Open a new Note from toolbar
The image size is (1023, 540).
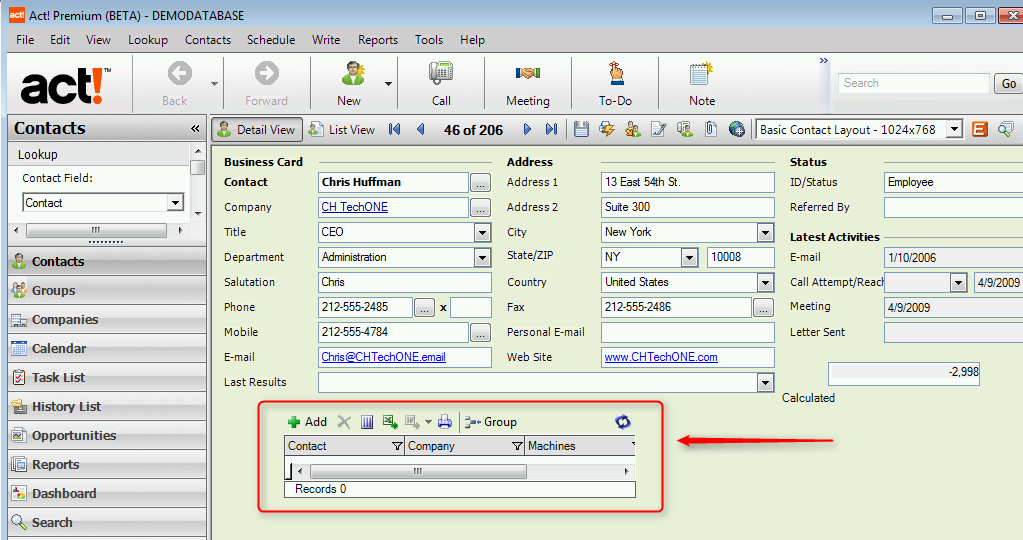click(702, 83)
